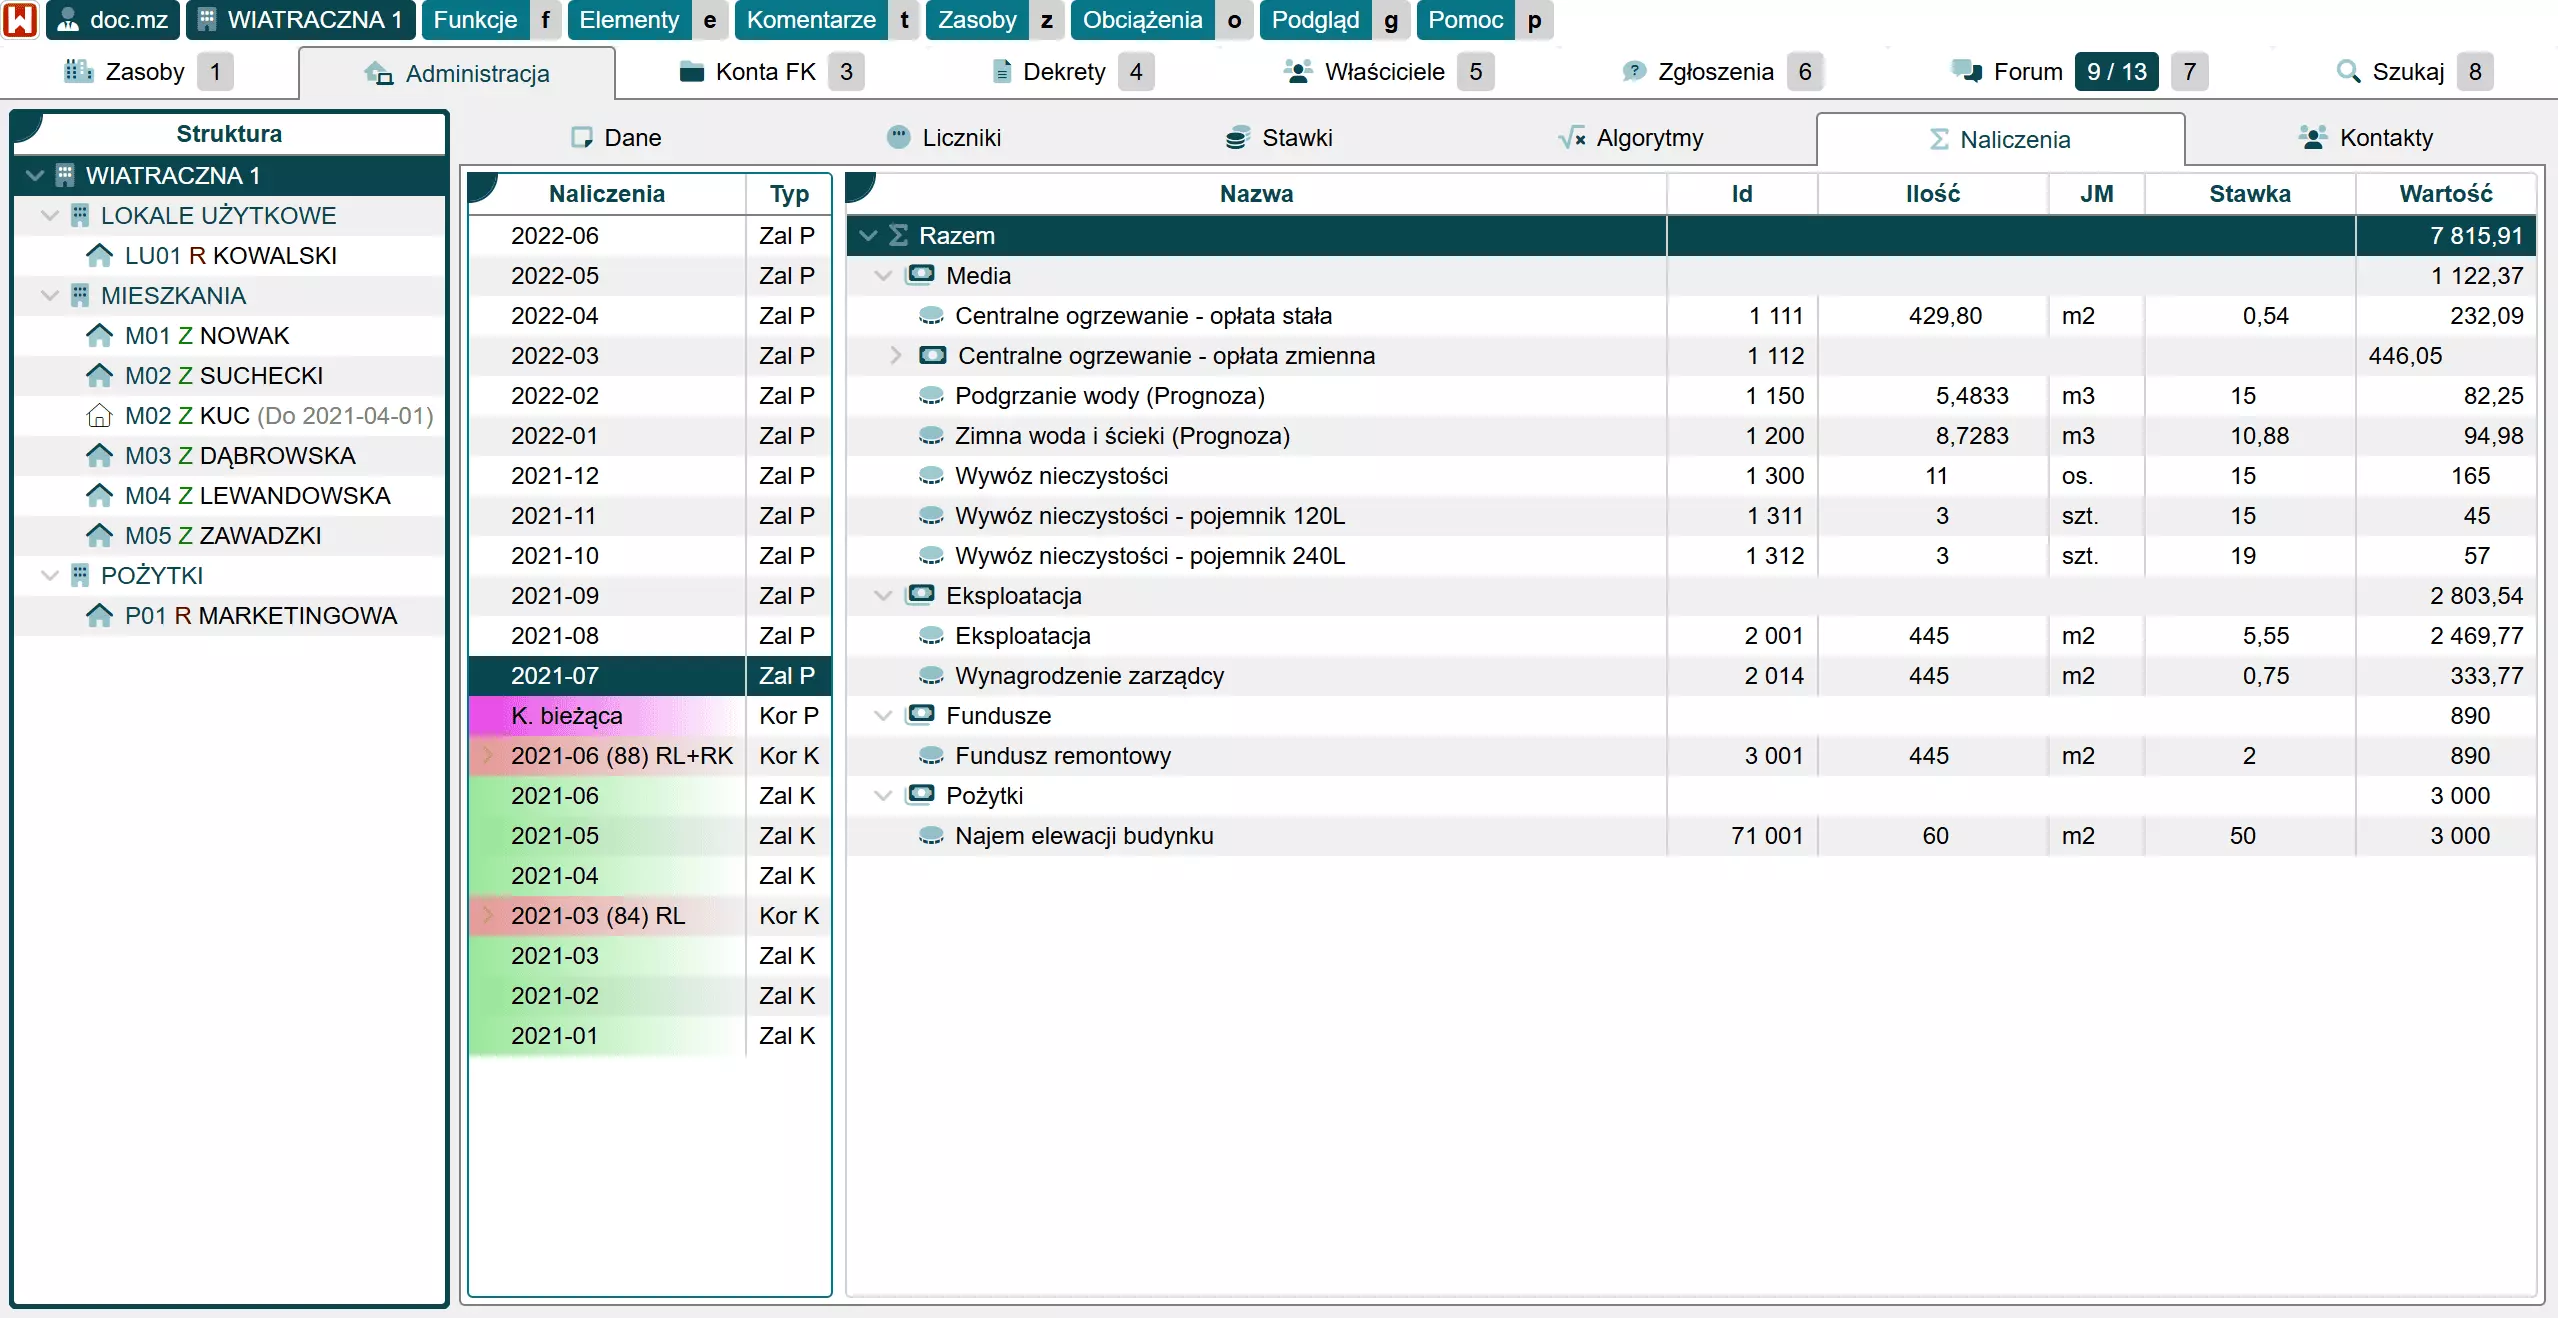Collapse the Pożytki category in the table
Viewport: 2558px width, 1318px height.
pyautogui.click(x=883, y=796)
